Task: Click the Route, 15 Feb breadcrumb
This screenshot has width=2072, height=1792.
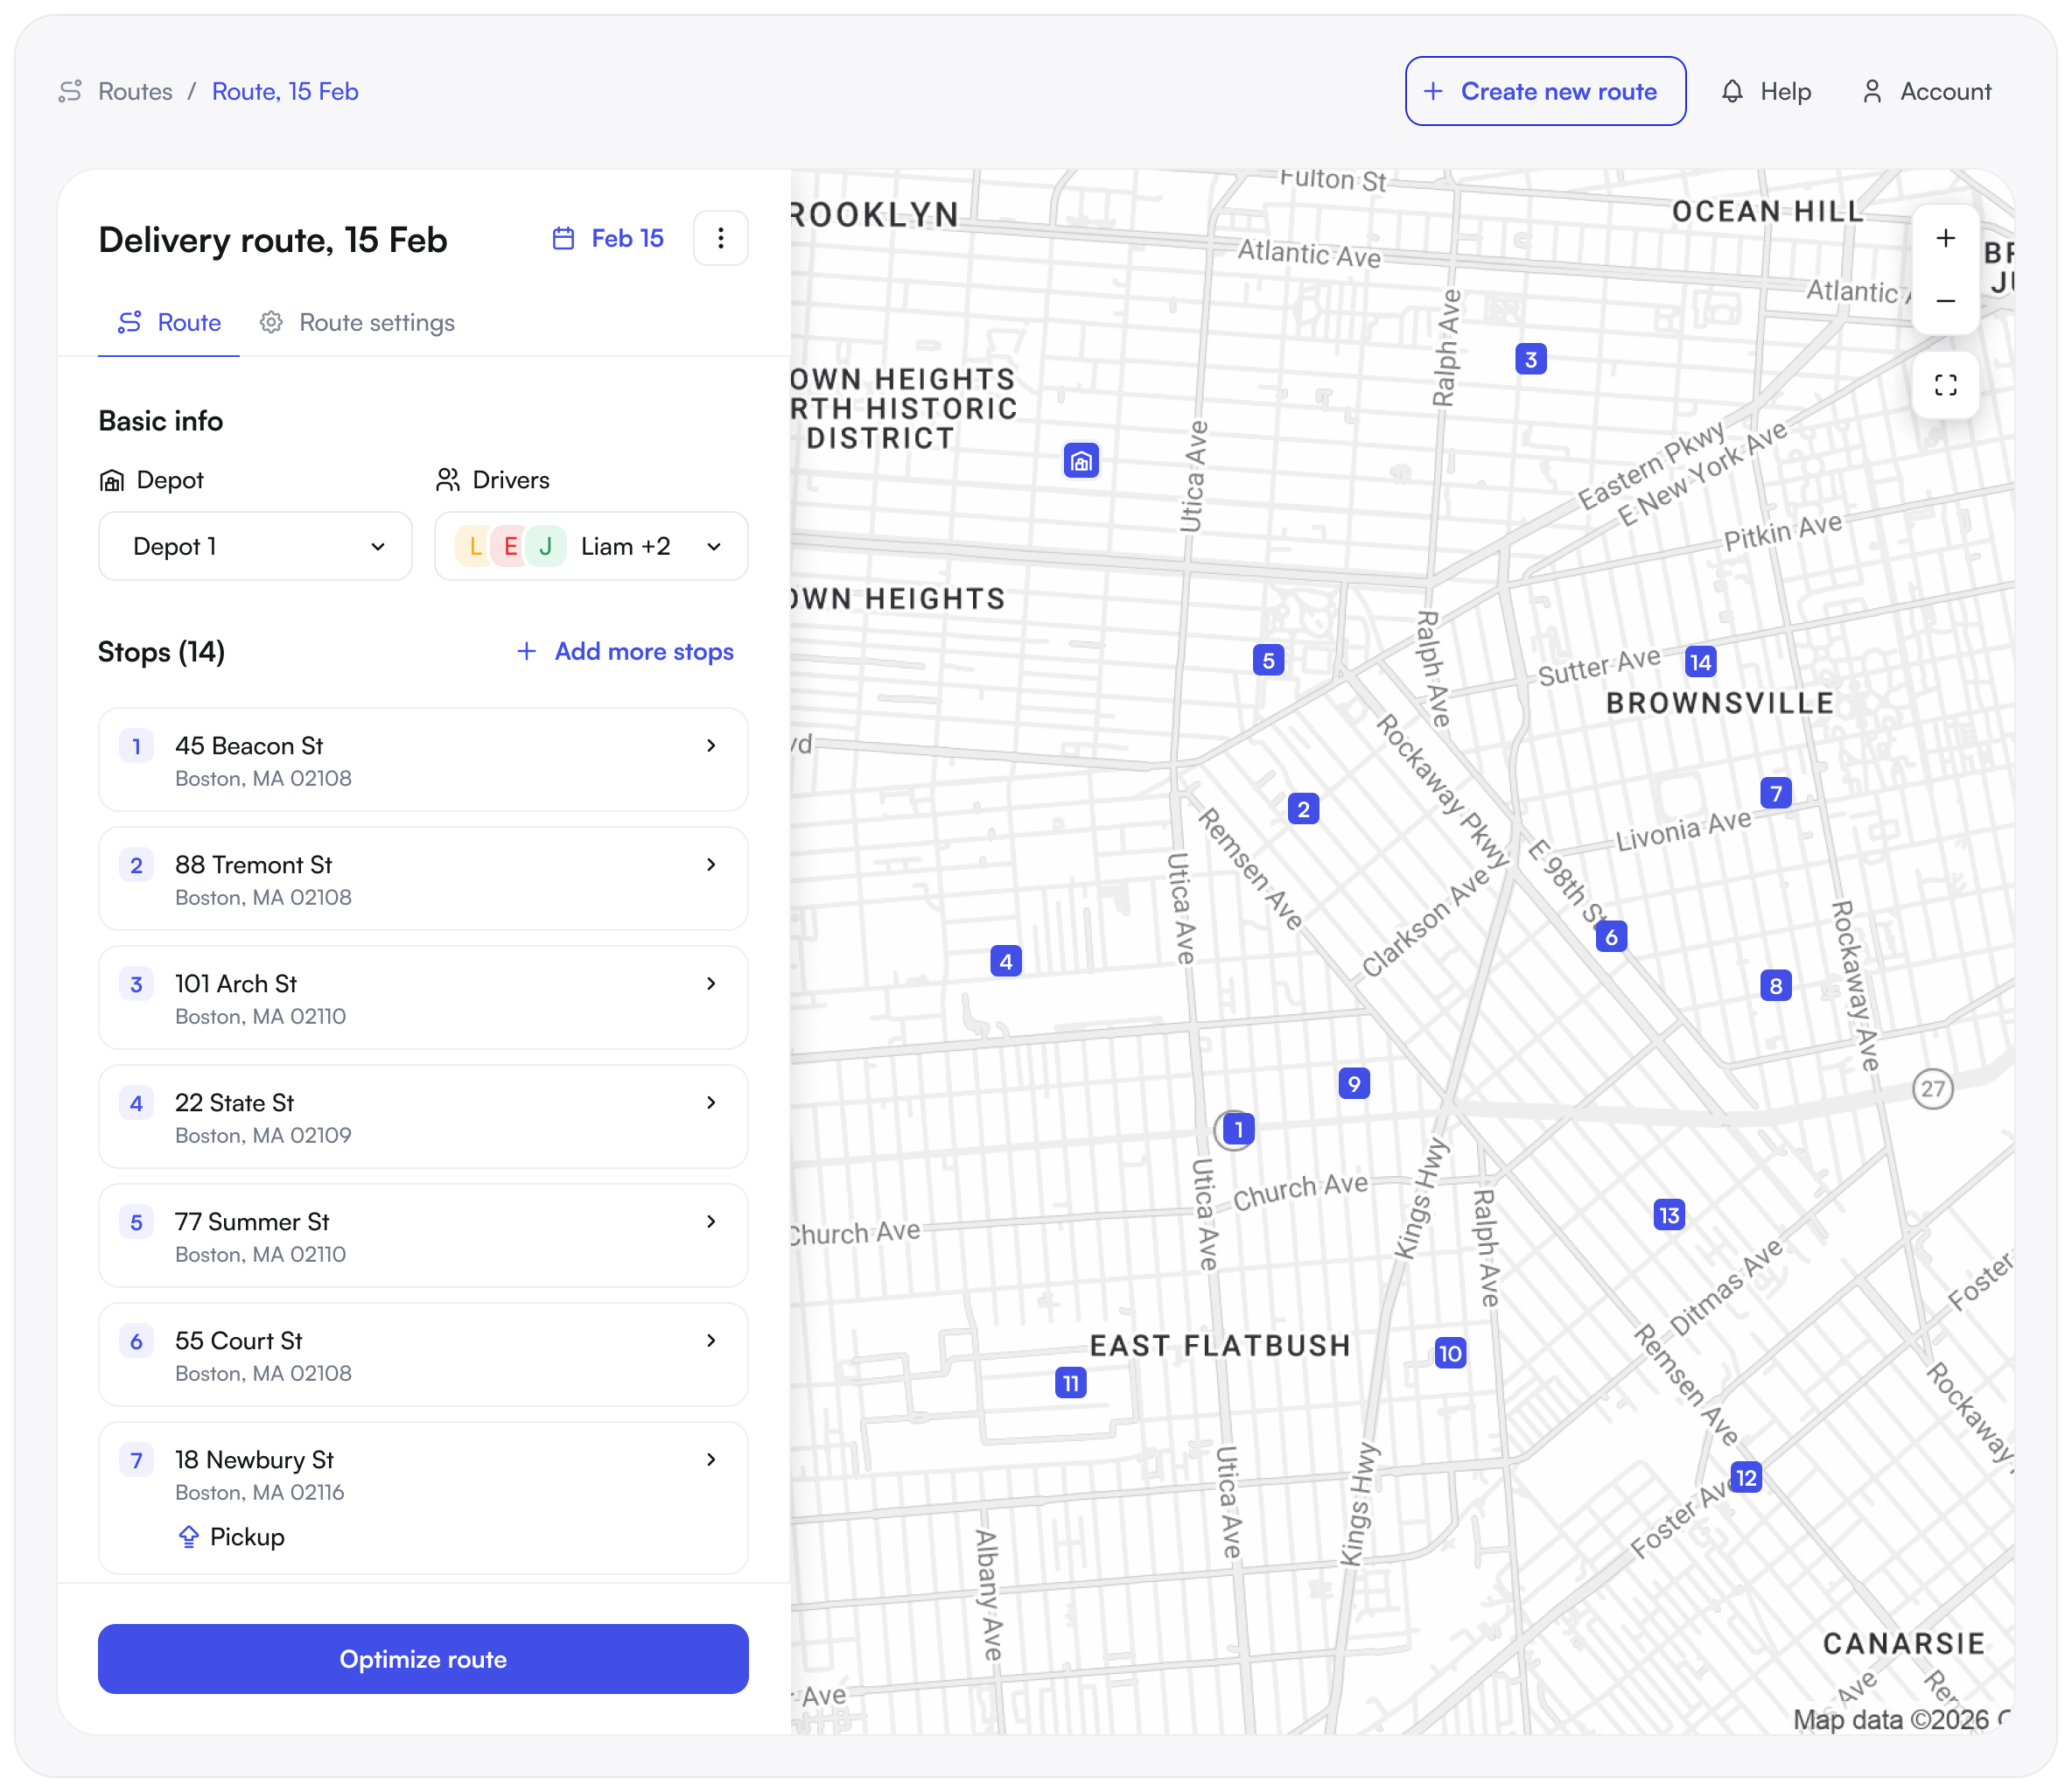Action: [x=285, y=91]
